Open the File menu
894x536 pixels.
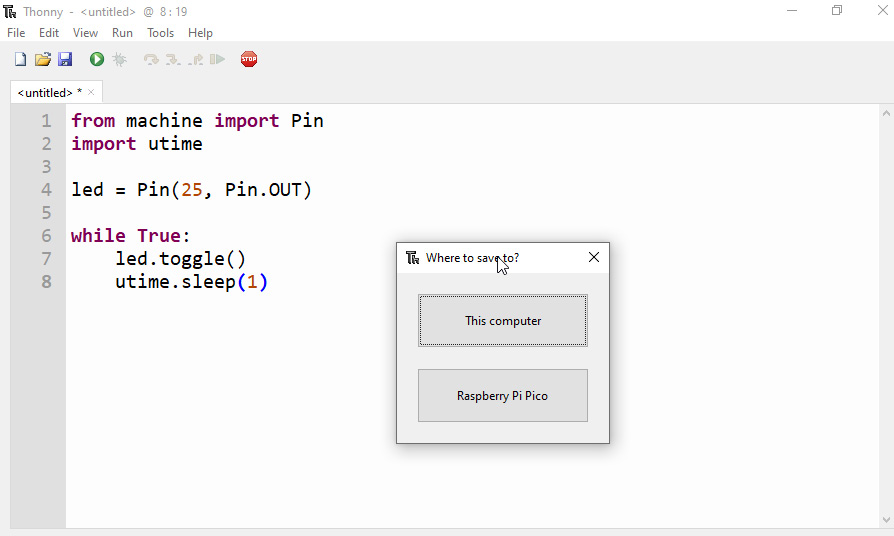[x=16, y=33]
